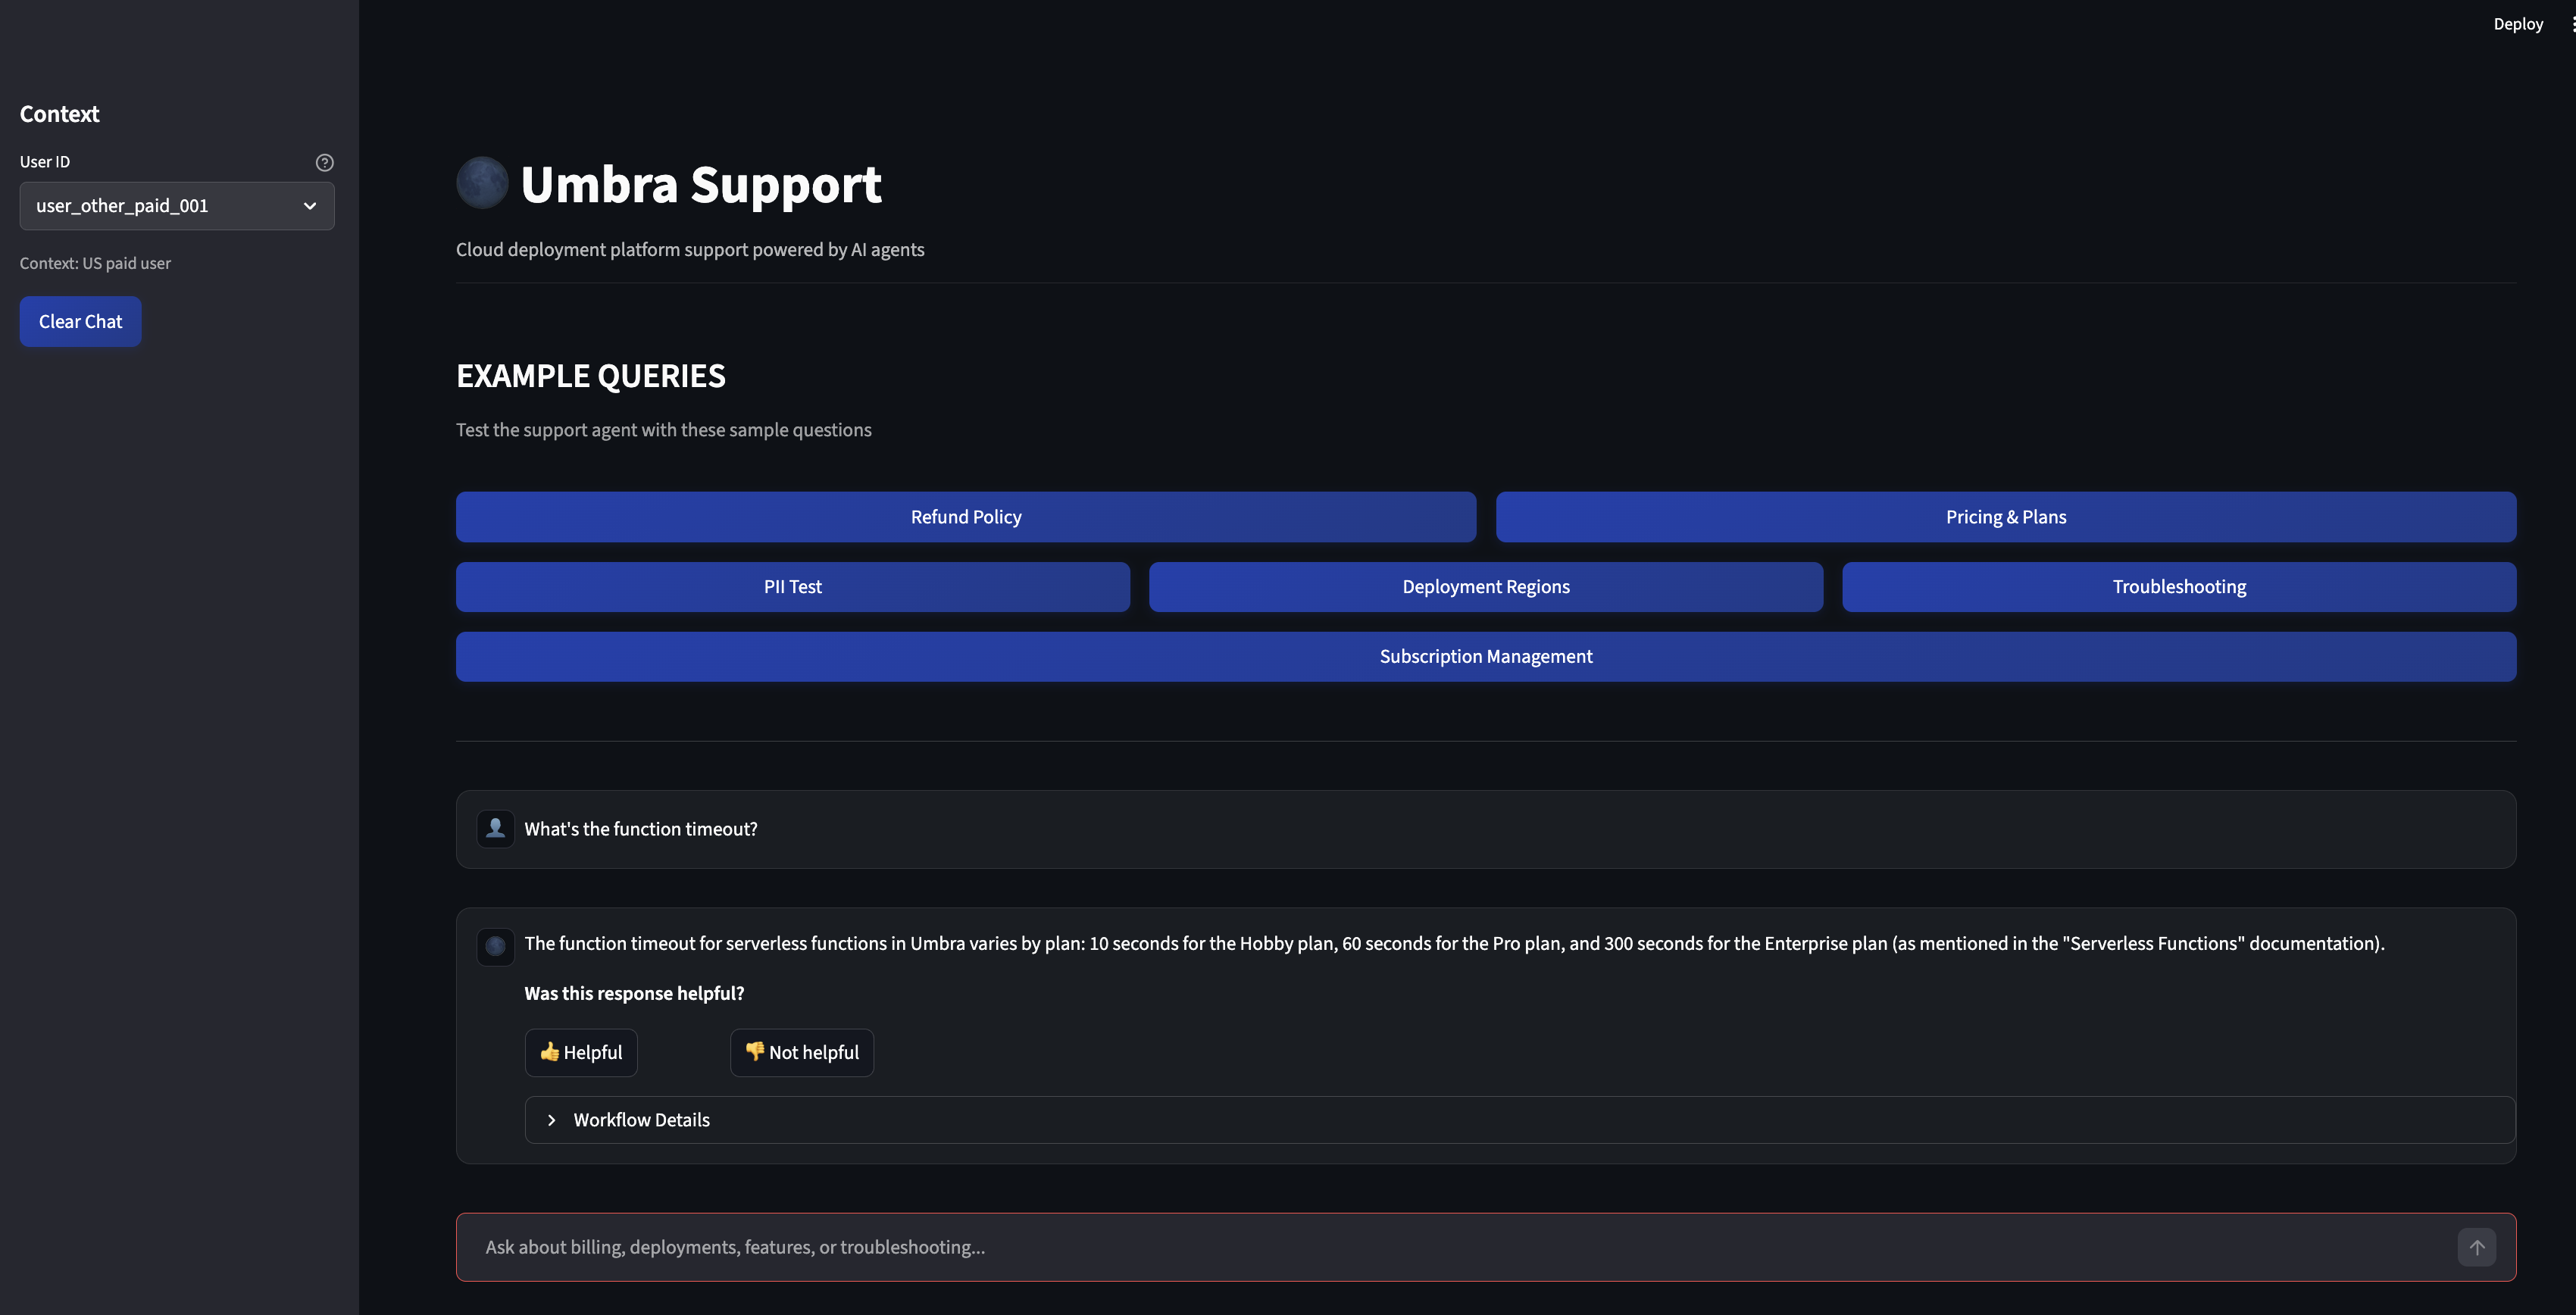2576x1315 pixels.
Task: Expand the Workflow Details section
Action: tap(641, 1120)
